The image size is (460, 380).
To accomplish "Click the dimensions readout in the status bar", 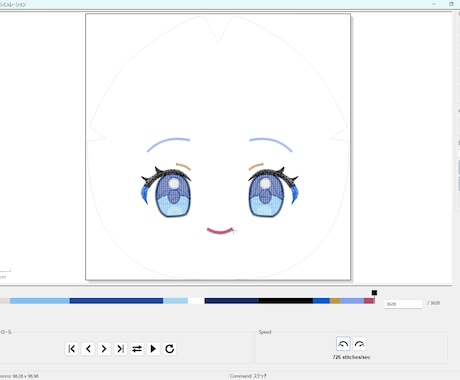I will pyautogui.click(x=19, y=376).
